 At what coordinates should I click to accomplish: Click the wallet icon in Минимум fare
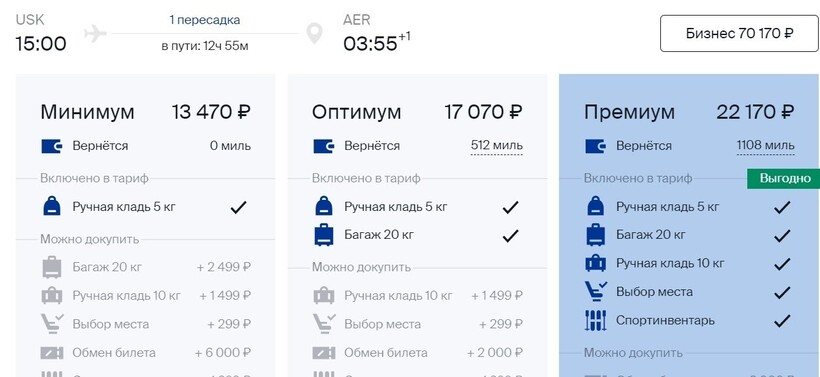52,146
